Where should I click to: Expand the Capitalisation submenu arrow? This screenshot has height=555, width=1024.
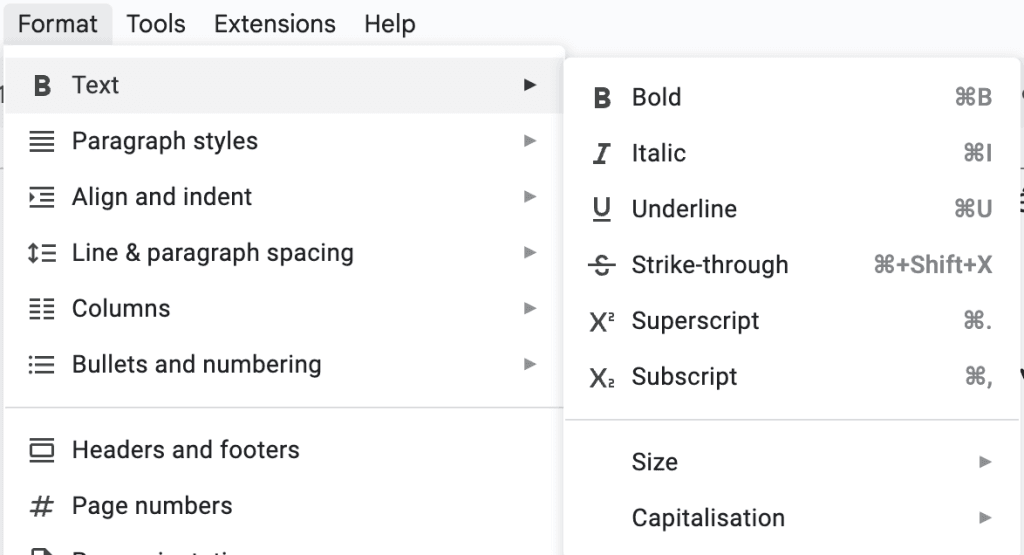pos(985,518)
